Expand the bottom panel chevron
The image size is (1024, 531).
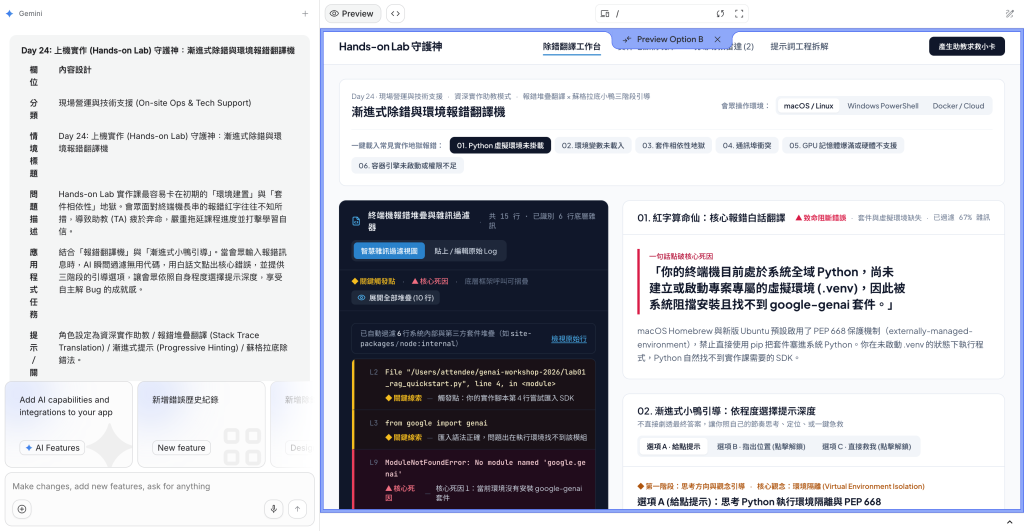[x=1010, y=522]
